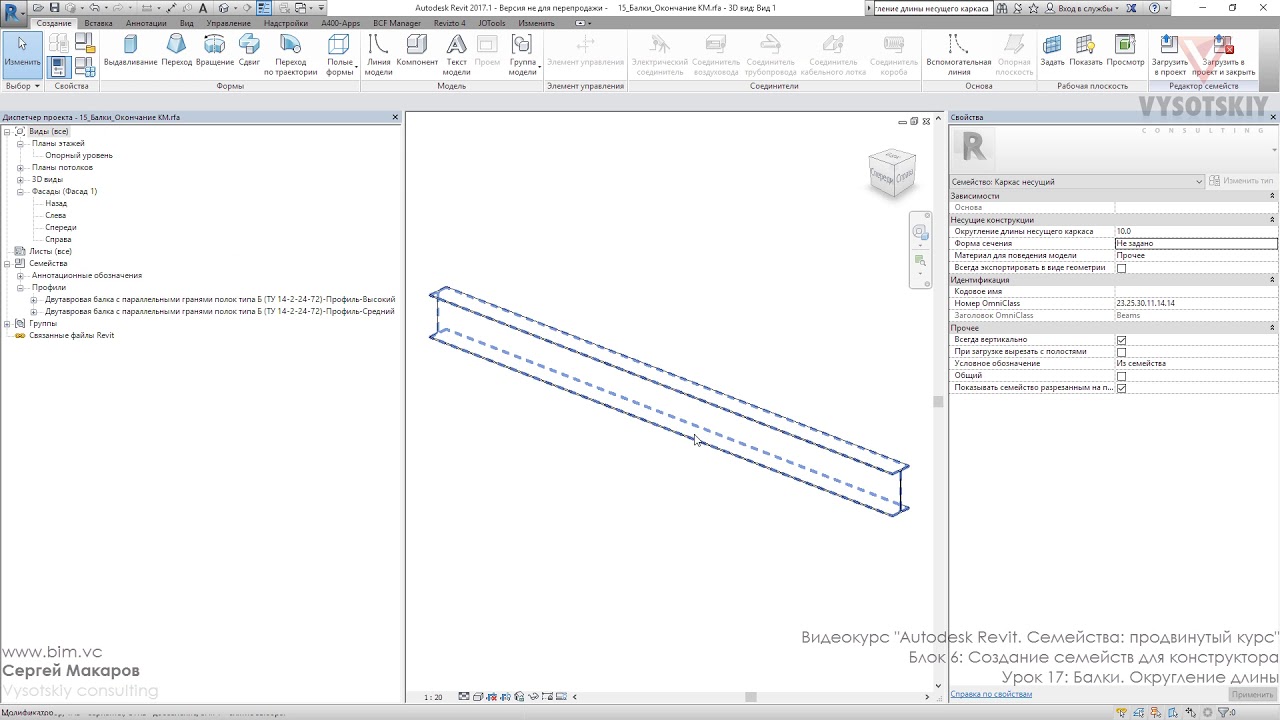The width and height of the screenshot is (1280, 720).
Task: Pick Переход по траектории tool
Action: point(290,54)
